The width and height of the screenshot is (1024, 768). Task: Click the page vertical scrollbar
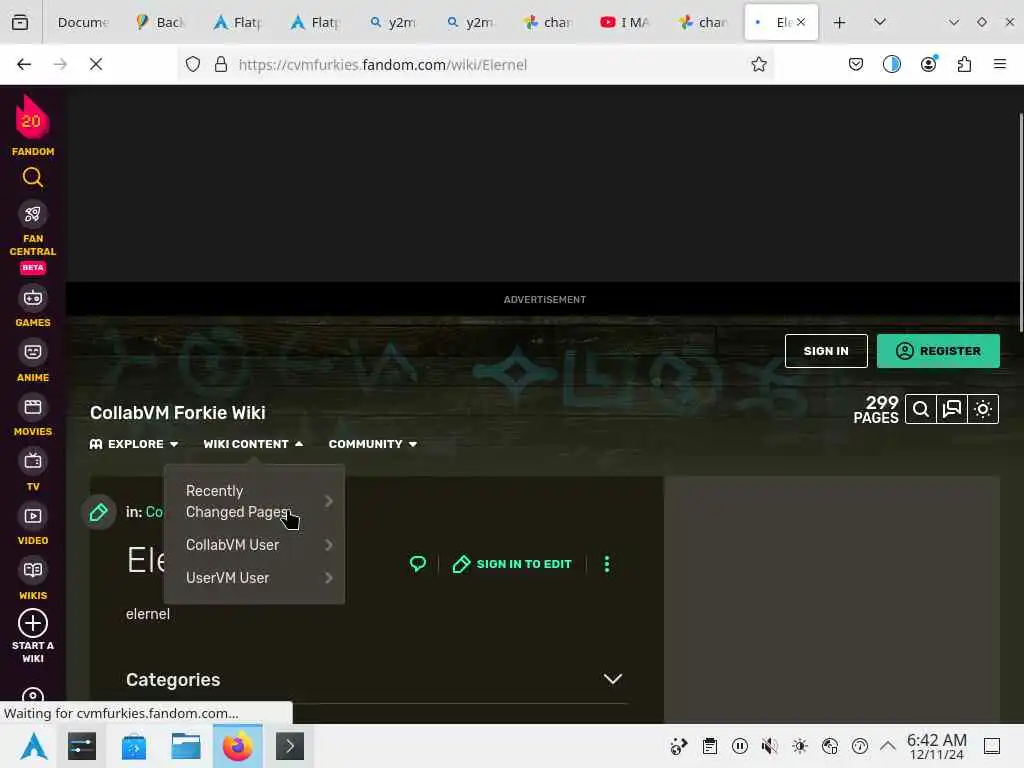click(1020, 222)
